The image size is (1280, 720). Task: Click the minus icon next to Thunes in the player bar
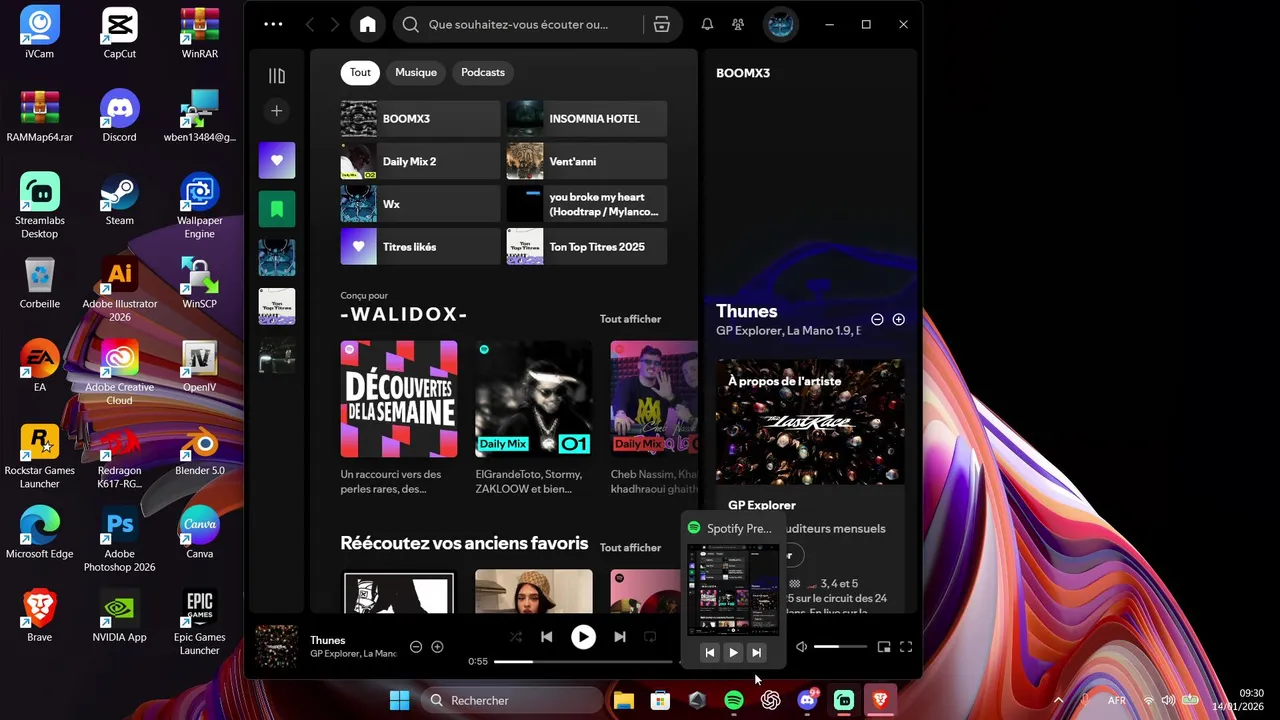pos(416,647)
